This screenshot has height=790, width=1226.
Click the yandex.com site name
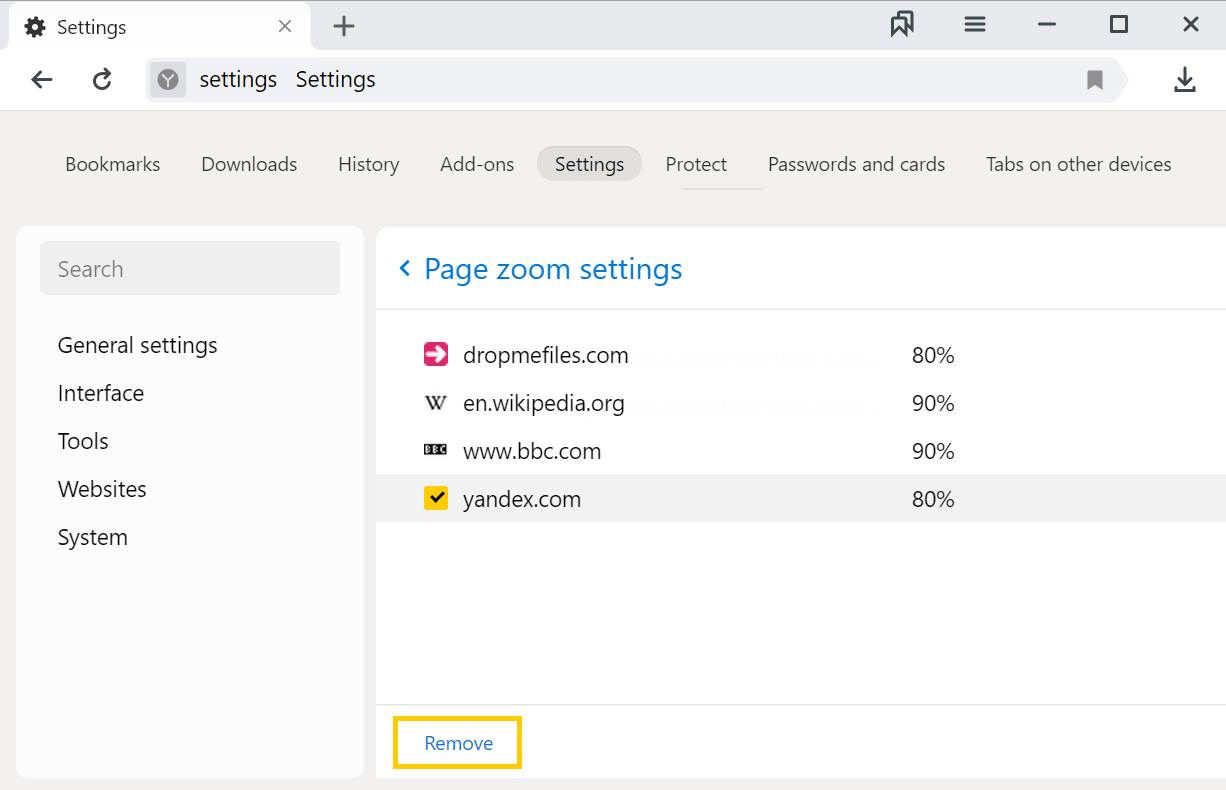[x=522, y=499]
